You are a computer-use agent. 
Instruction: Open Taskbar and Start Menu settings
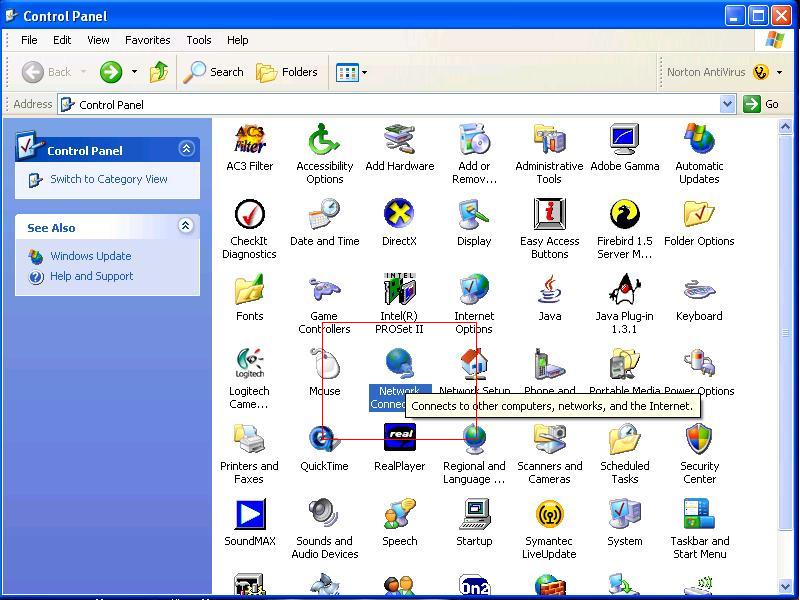pyautogui.click(x=699, y=514)
